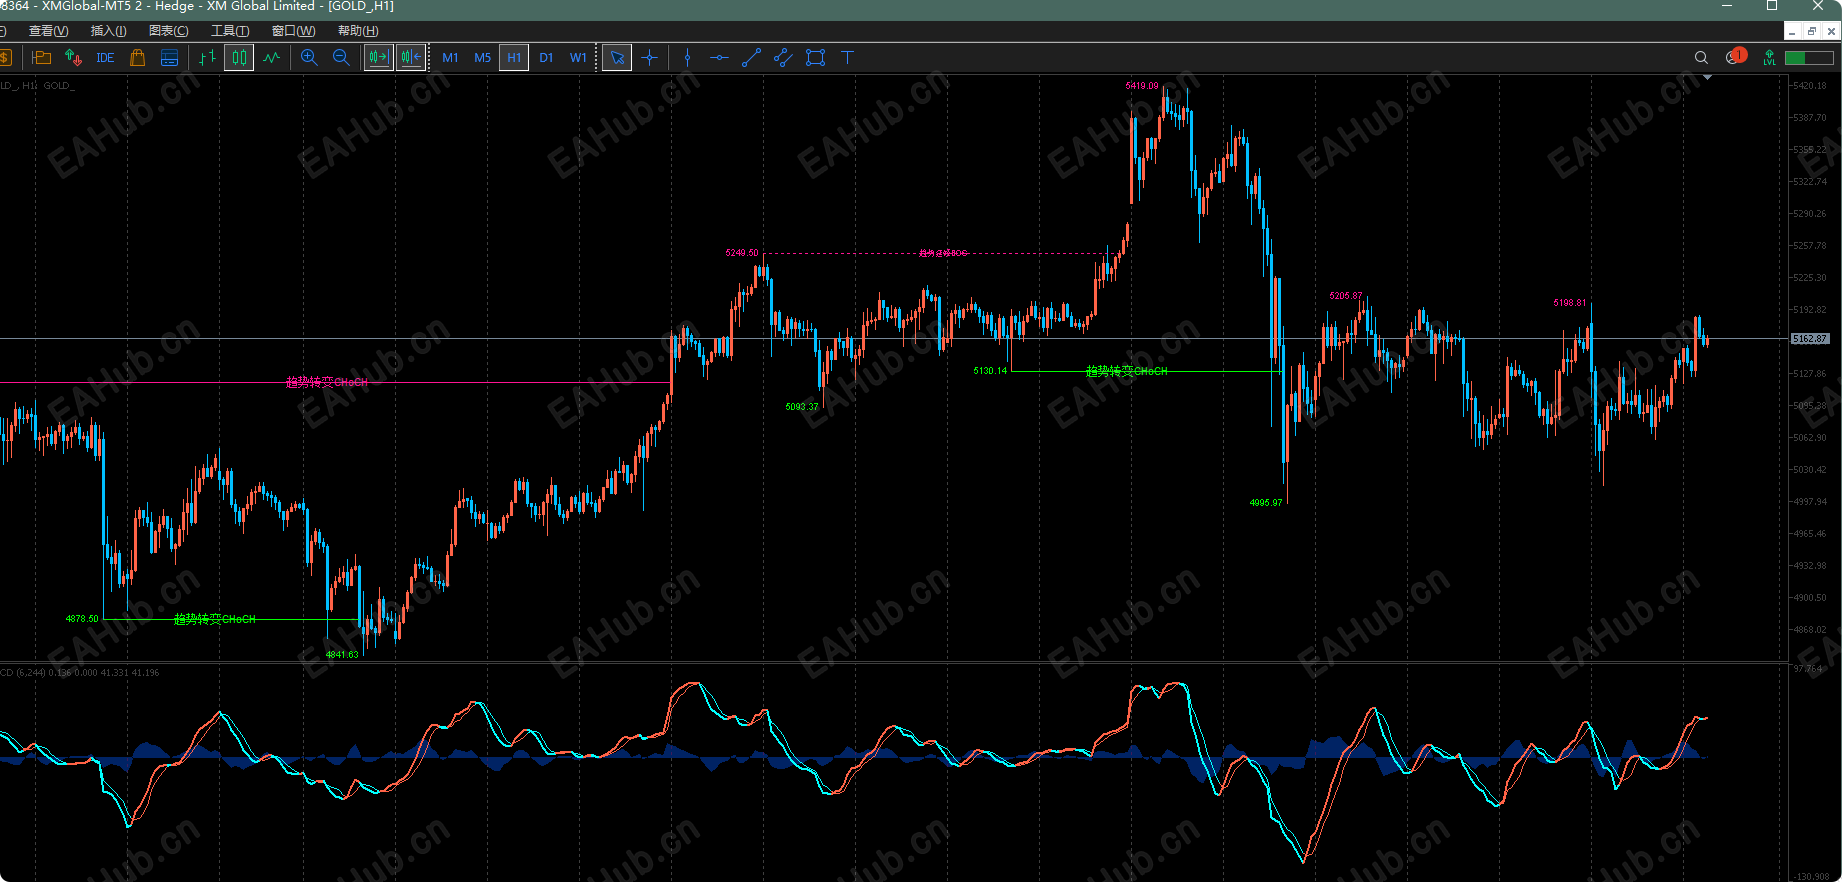Open the chart profiles folder icon
Screen dimensions: 1842x882
click(x=41, y=58)
